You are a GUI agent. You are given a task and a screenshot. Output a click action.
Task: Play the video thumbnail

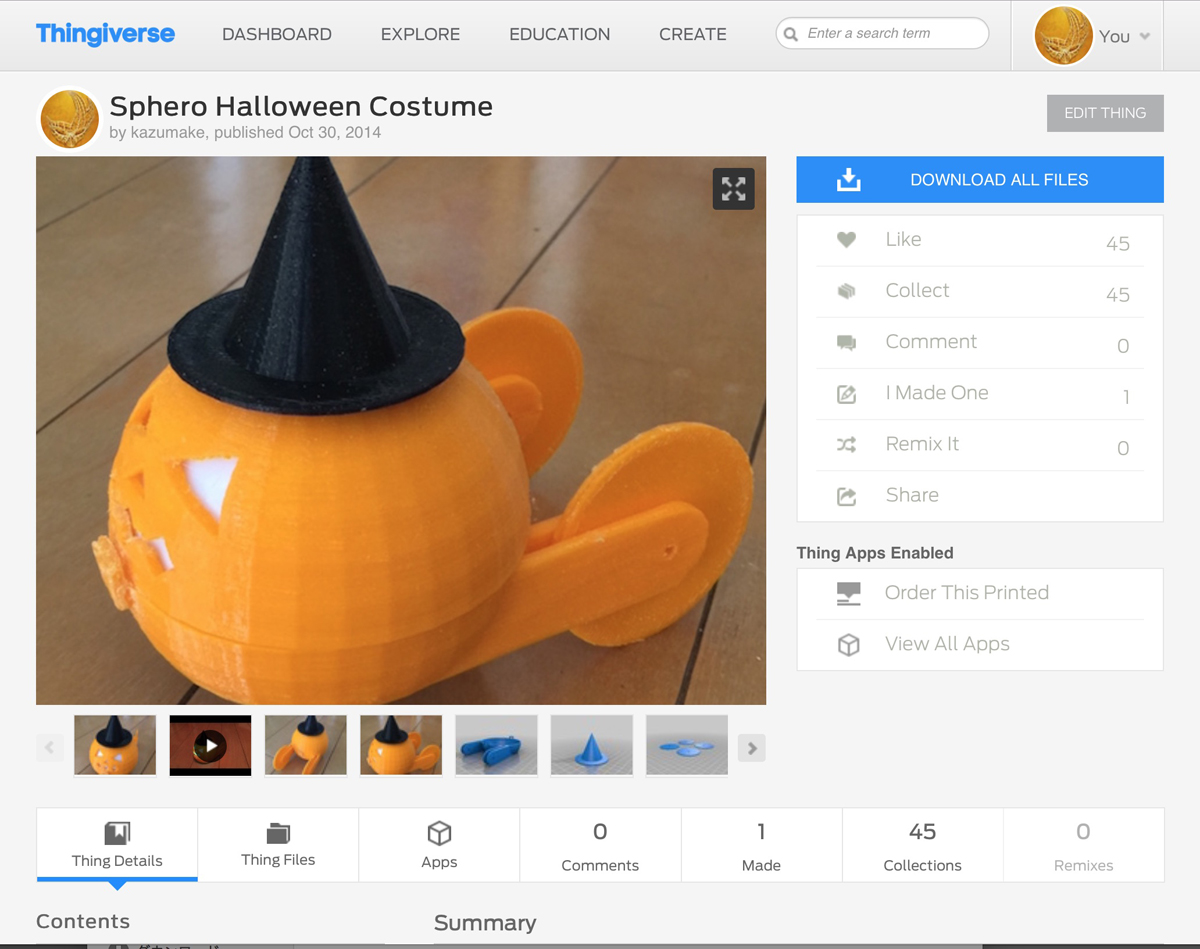click(x=210, y=745)
